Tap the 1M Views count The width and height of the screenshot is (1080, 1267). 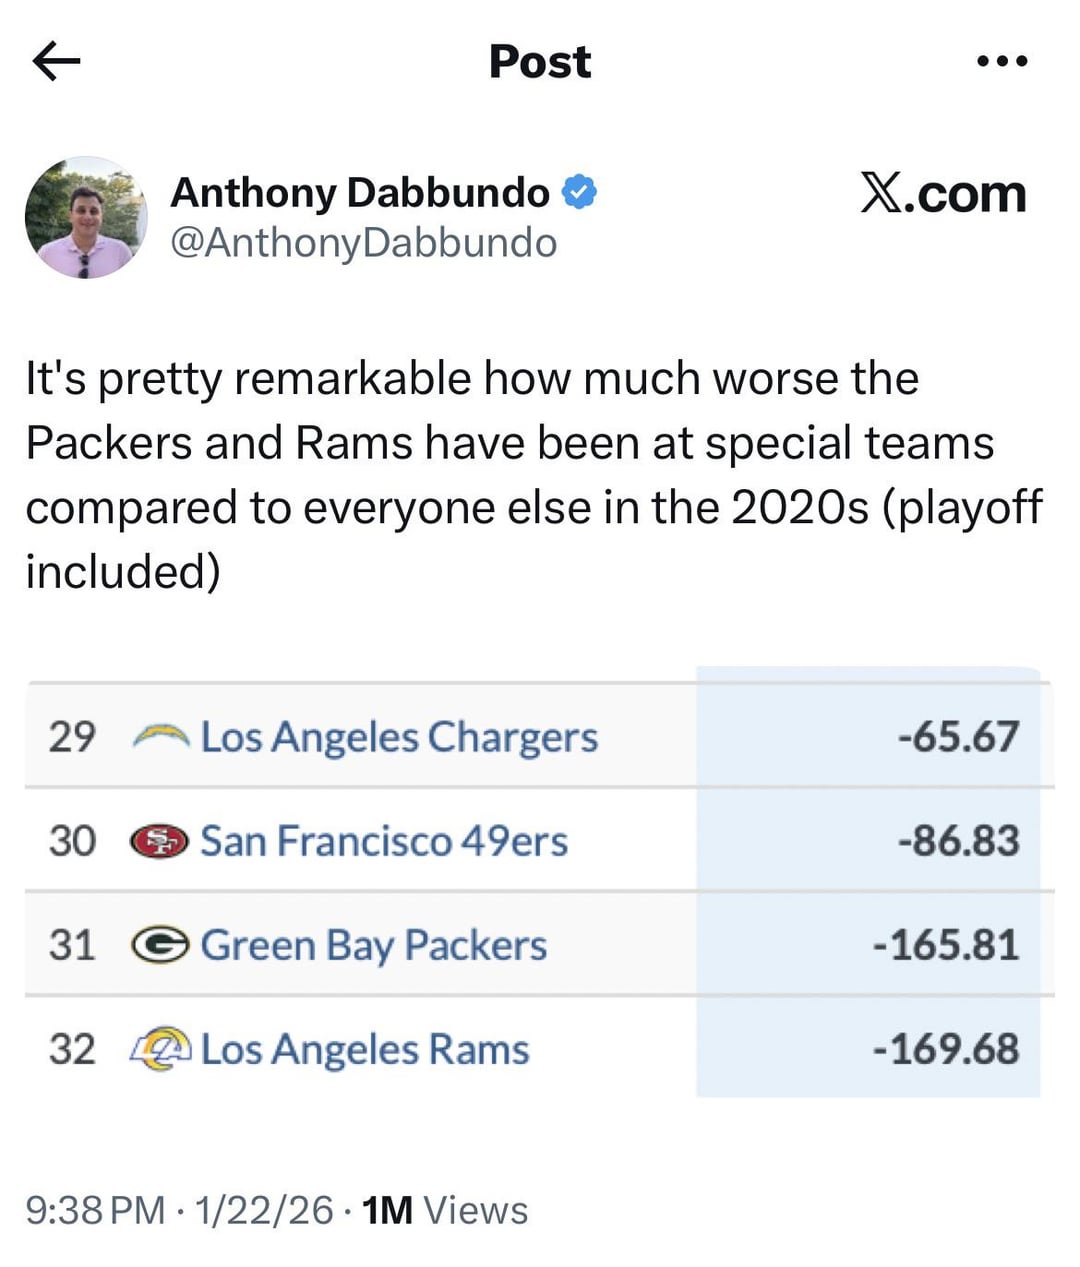[x=445, y=1210]
